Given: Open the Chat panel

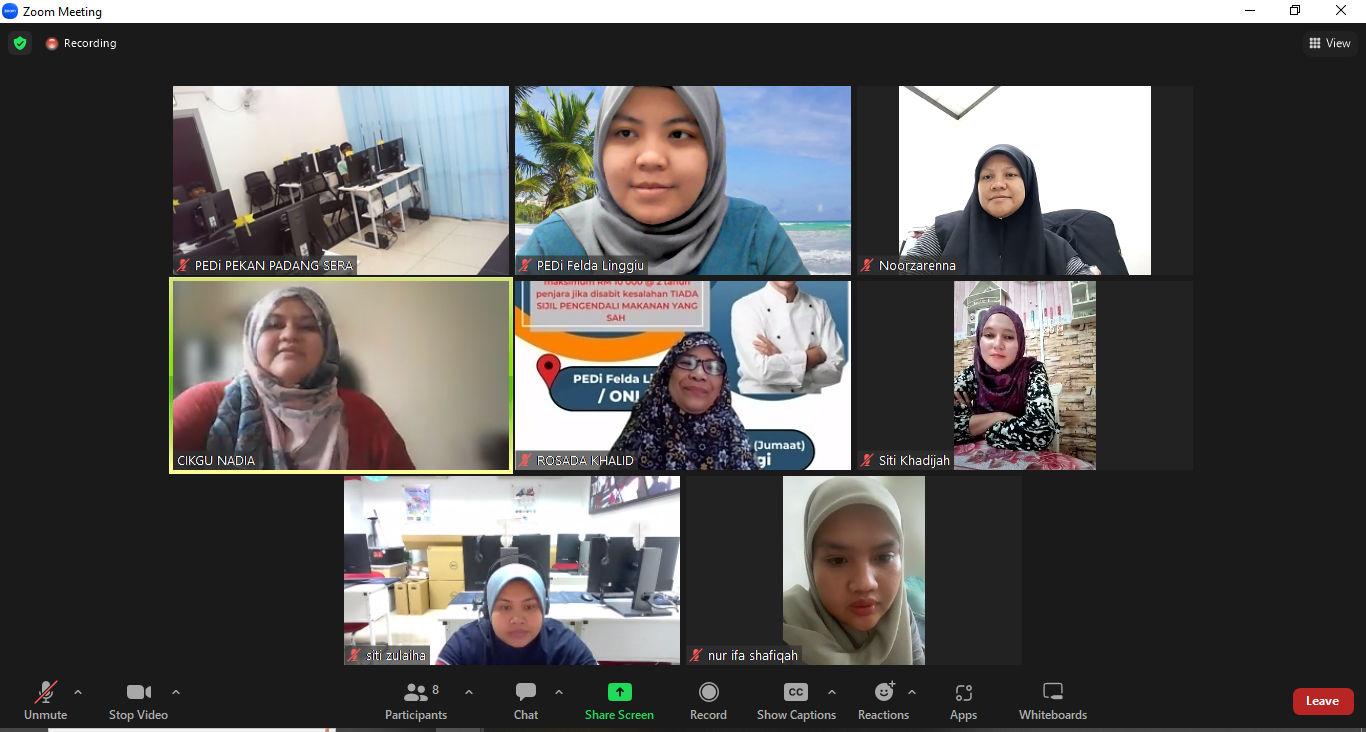Looking at the screenshot, I should click(526, 693).
